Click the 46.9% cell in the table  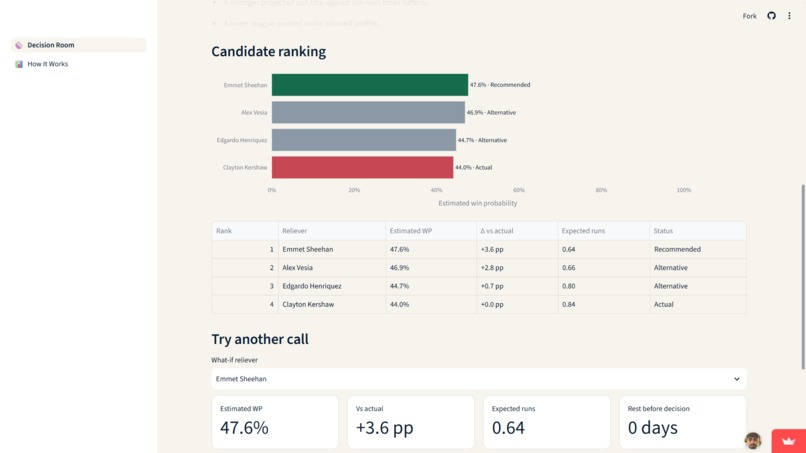(x=431, y=268)
